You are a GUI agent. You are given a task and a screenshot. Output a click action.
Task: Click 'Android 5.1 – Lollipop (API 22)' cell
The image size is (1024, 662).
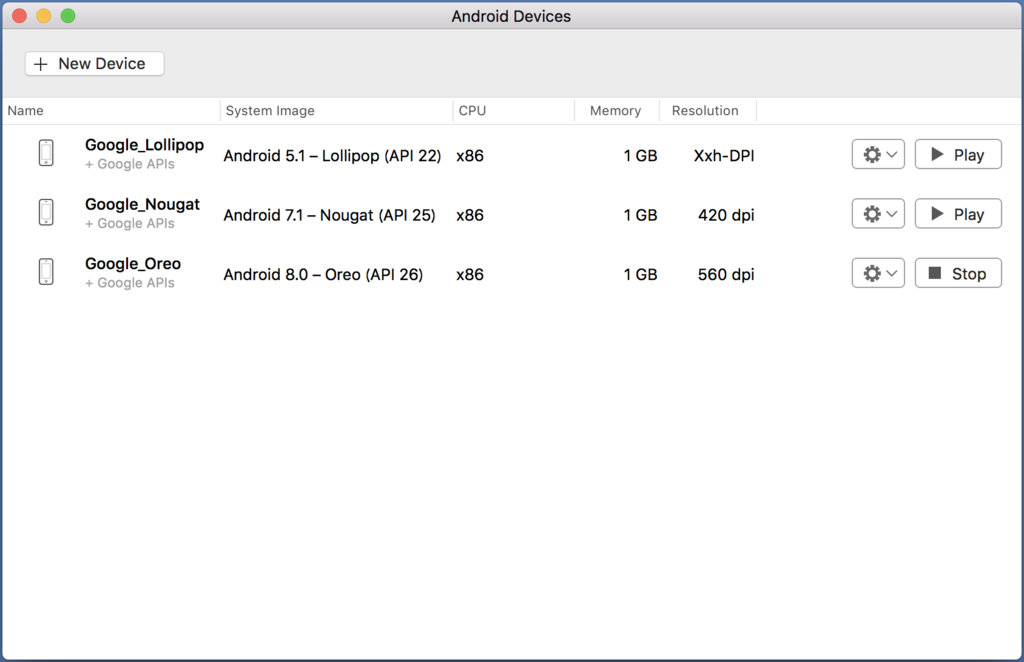click(x=332, y=156)
